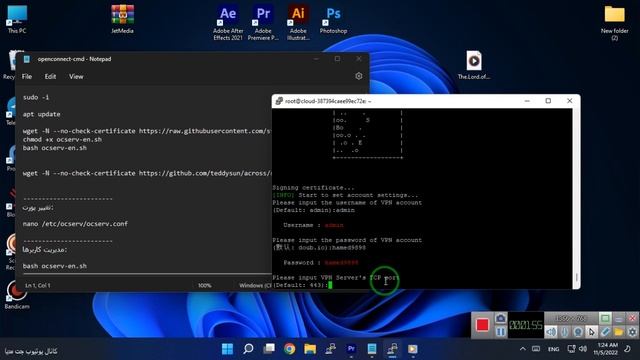Click the '100%' zoom level in the Notepad status bar

click(204, 285)
